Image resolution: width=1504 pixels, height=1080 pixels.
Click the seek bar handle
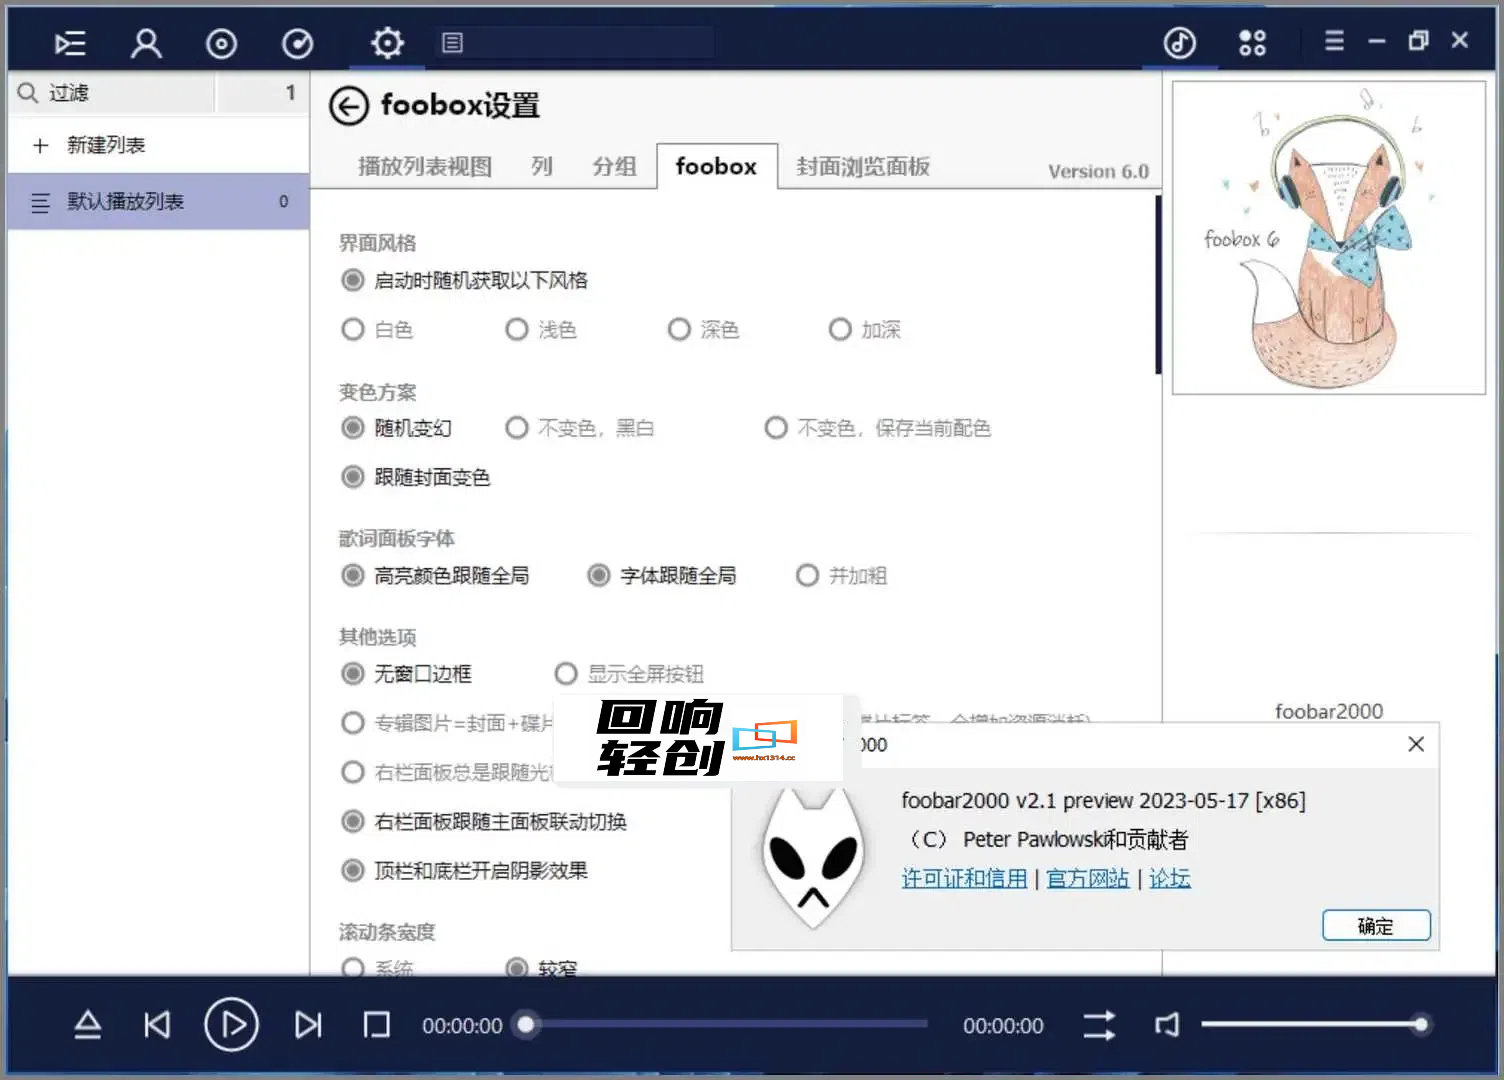click(x=526, y=1024)
